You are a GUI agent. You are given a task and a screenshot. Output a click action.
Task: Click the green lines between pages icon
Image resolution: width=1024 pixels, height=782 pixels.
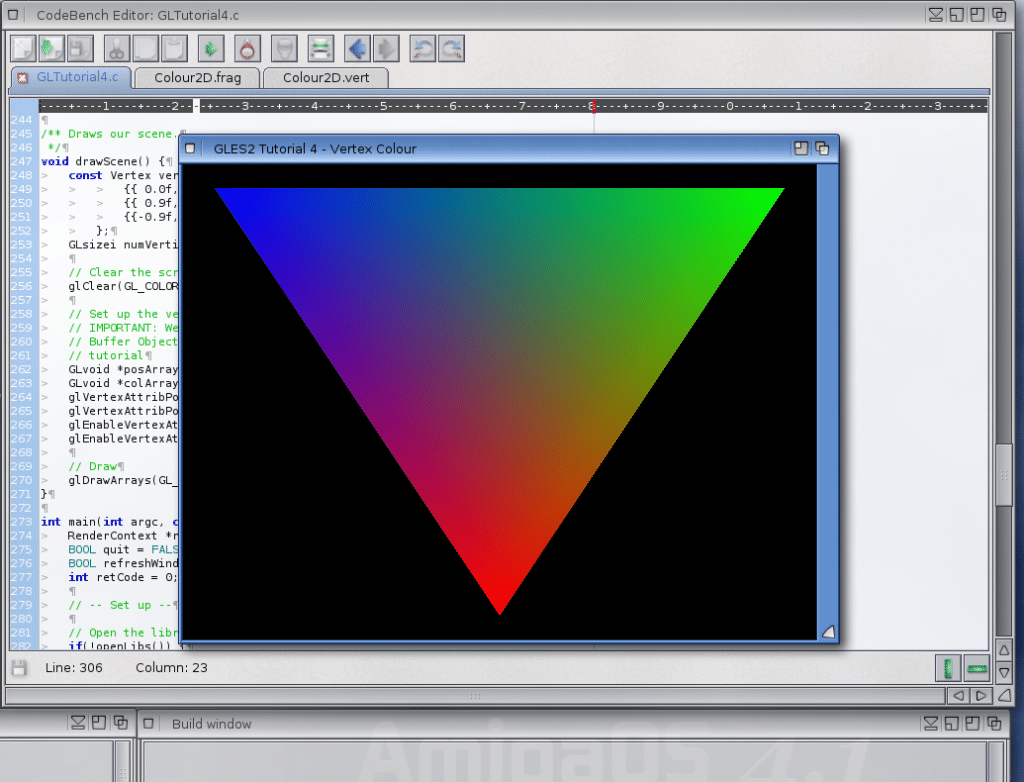tap(321, 49)
